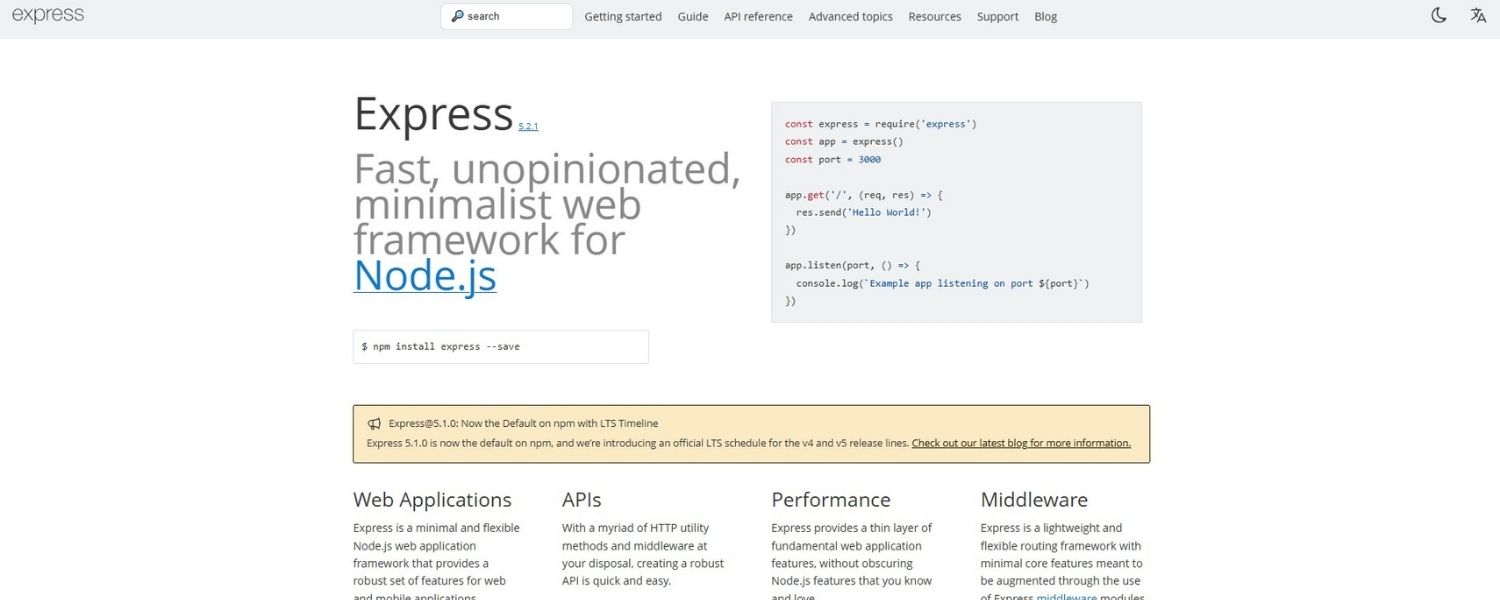
Task: Open the latest blog announcement link
Action: click(1021, 442)
